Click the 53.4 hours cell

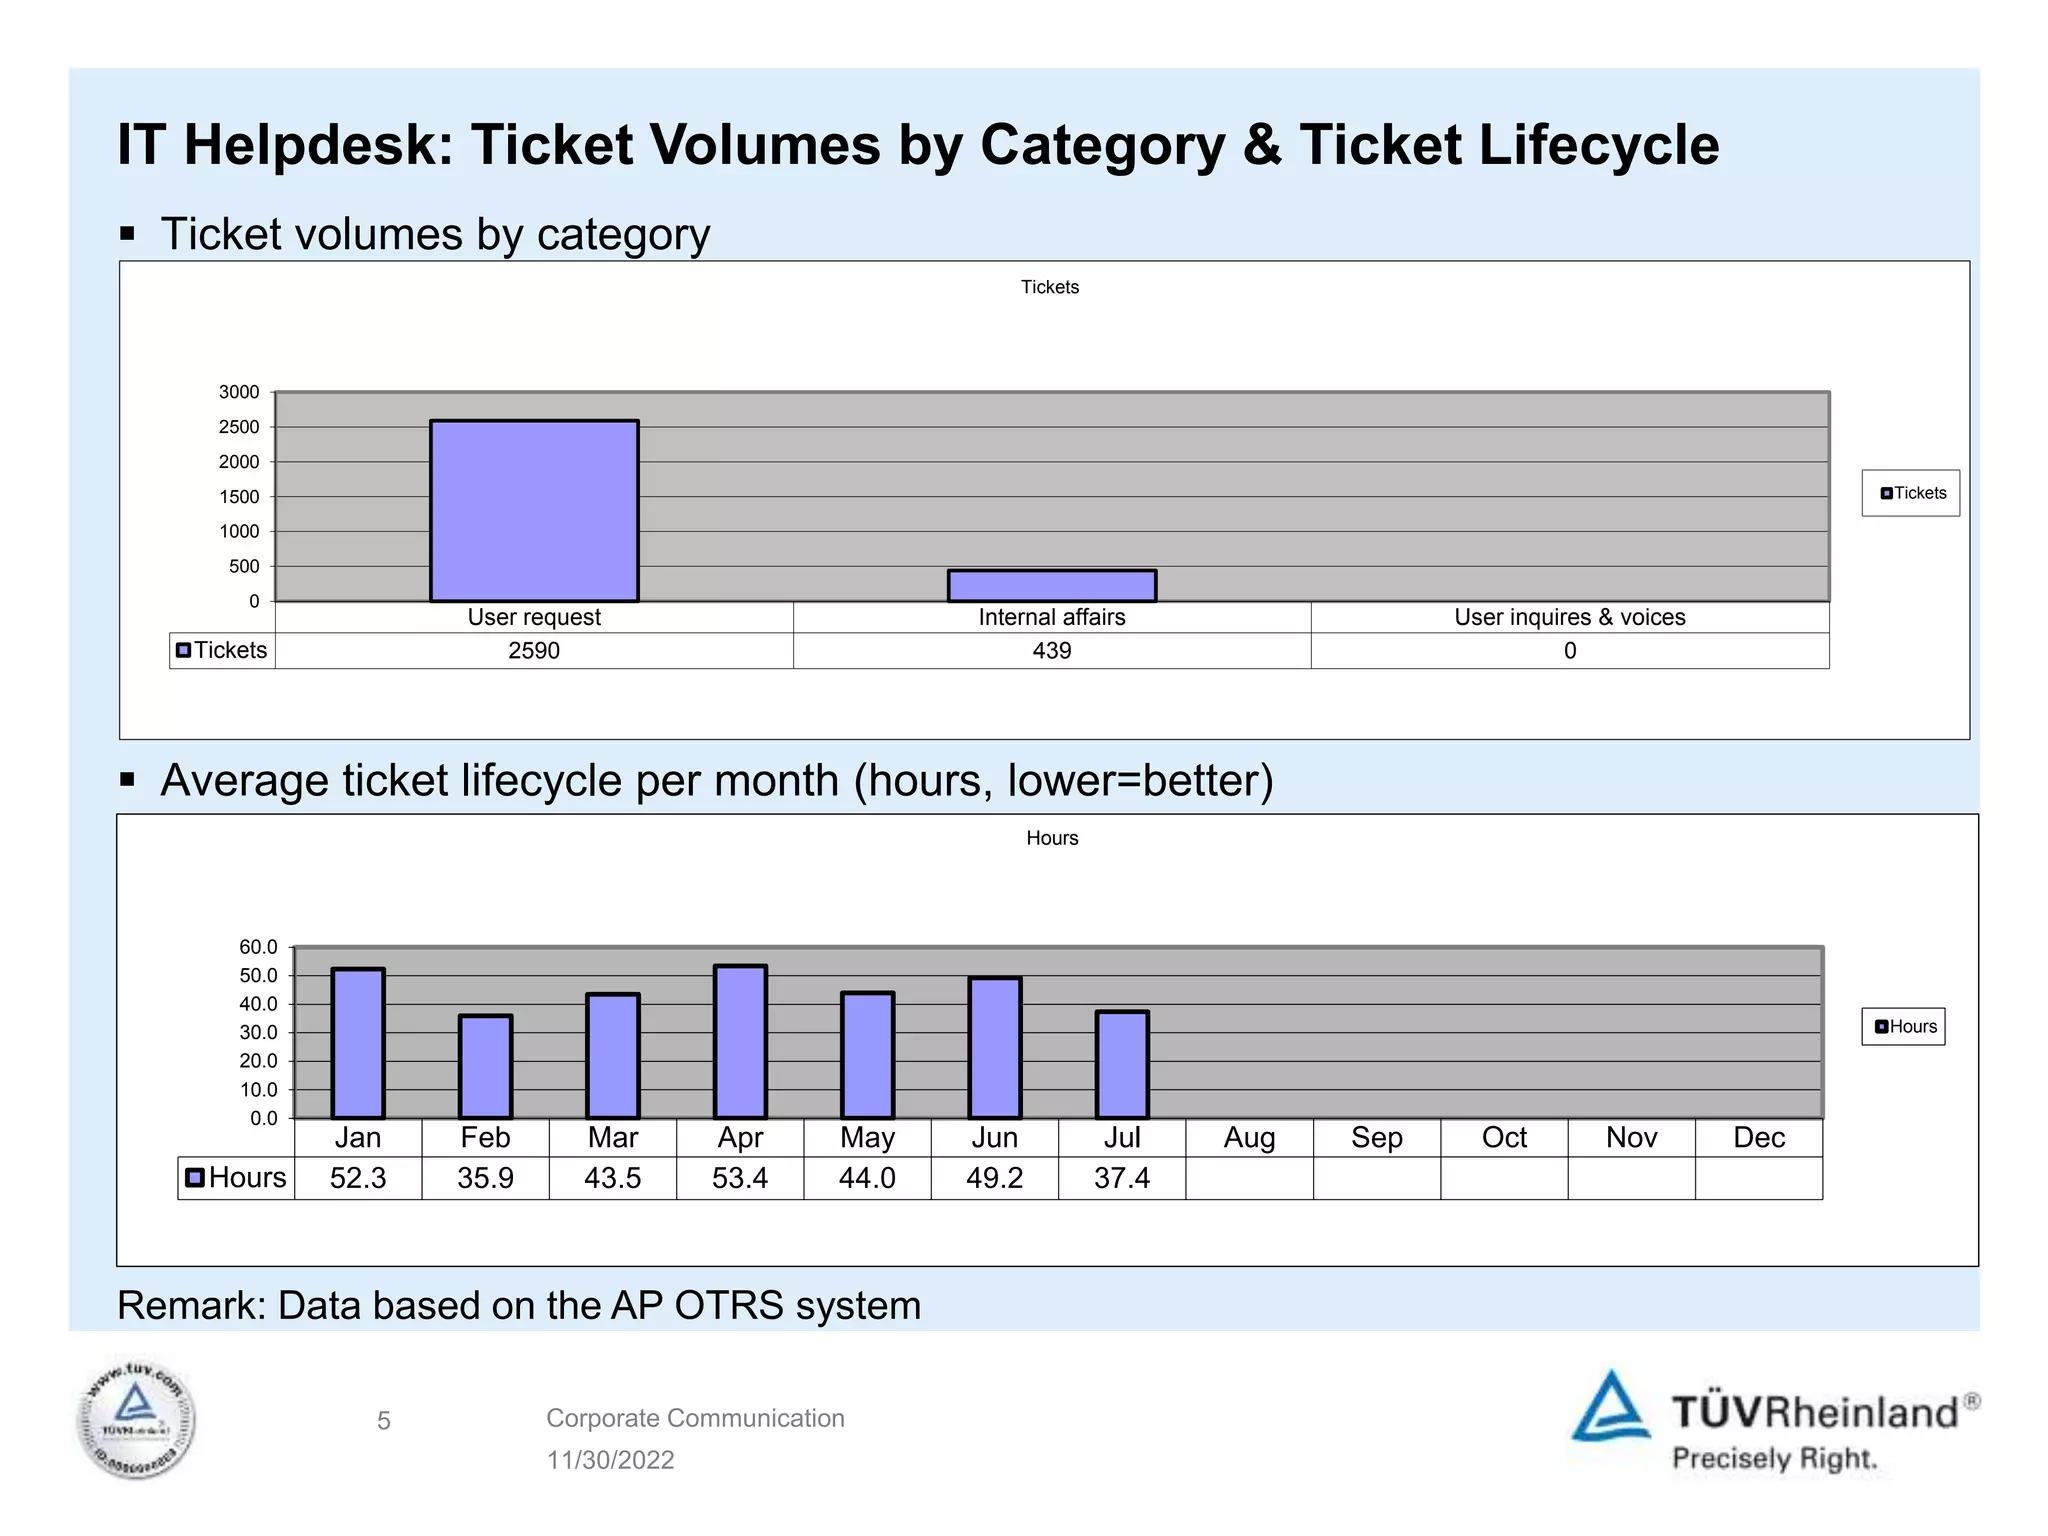coord(740,1178)
